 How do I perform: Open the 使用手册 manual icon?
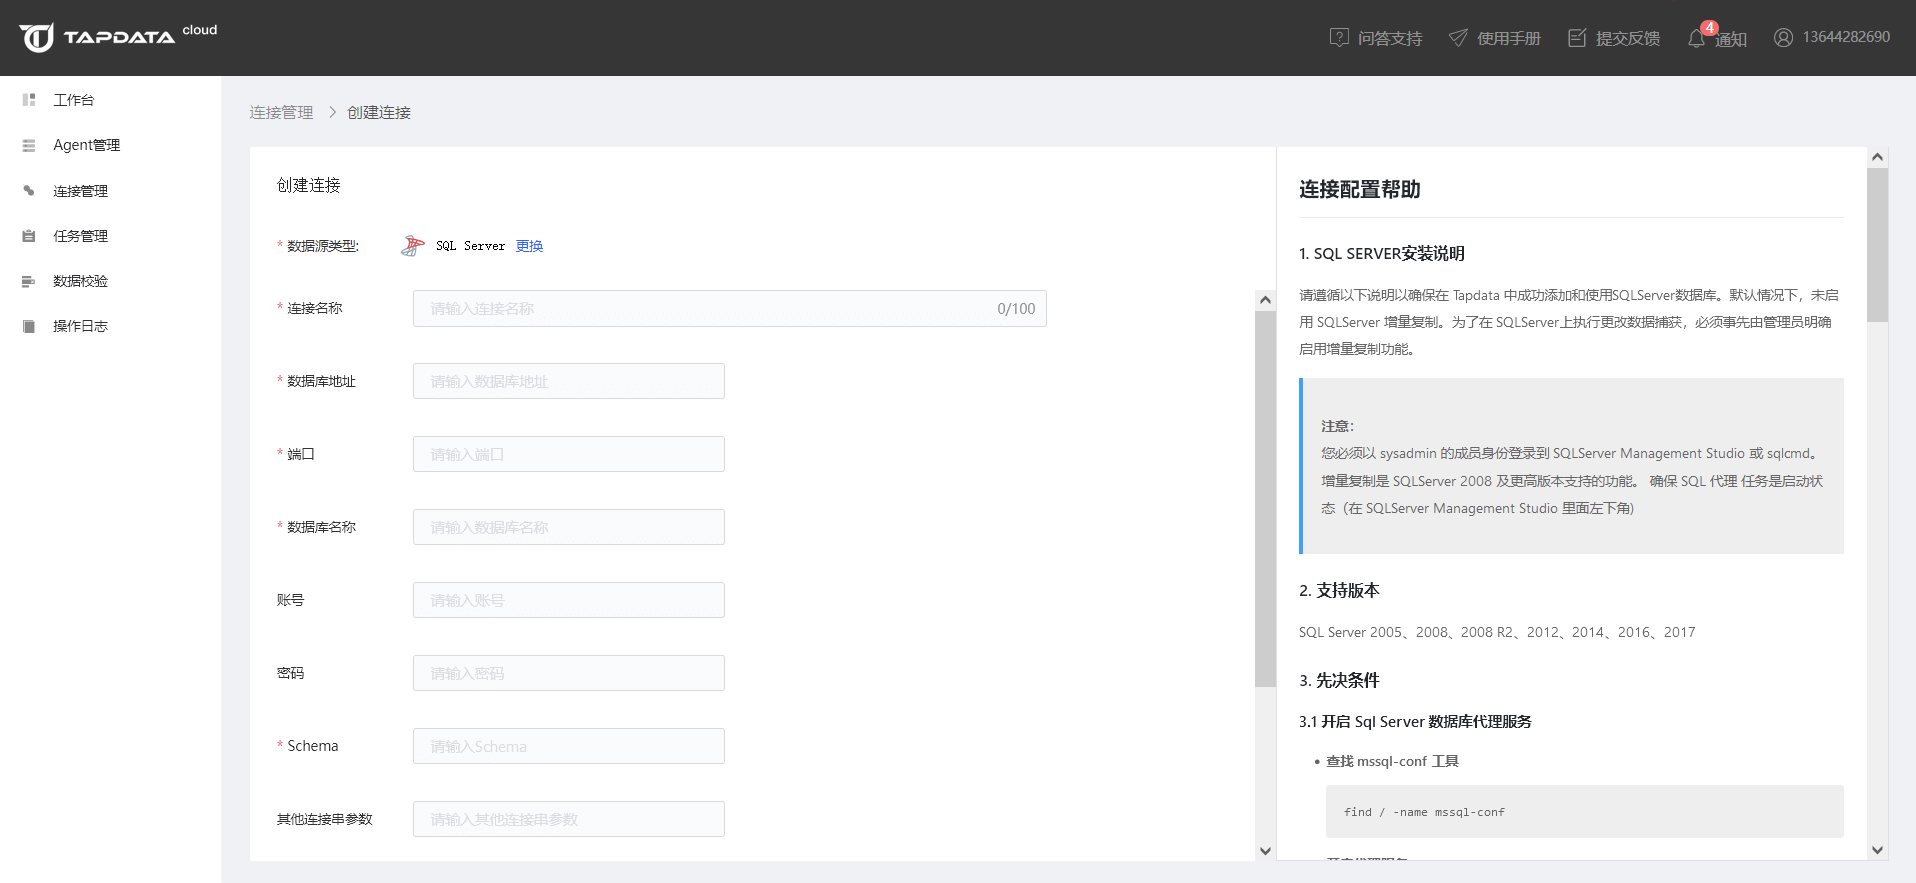coord(1458,38)
